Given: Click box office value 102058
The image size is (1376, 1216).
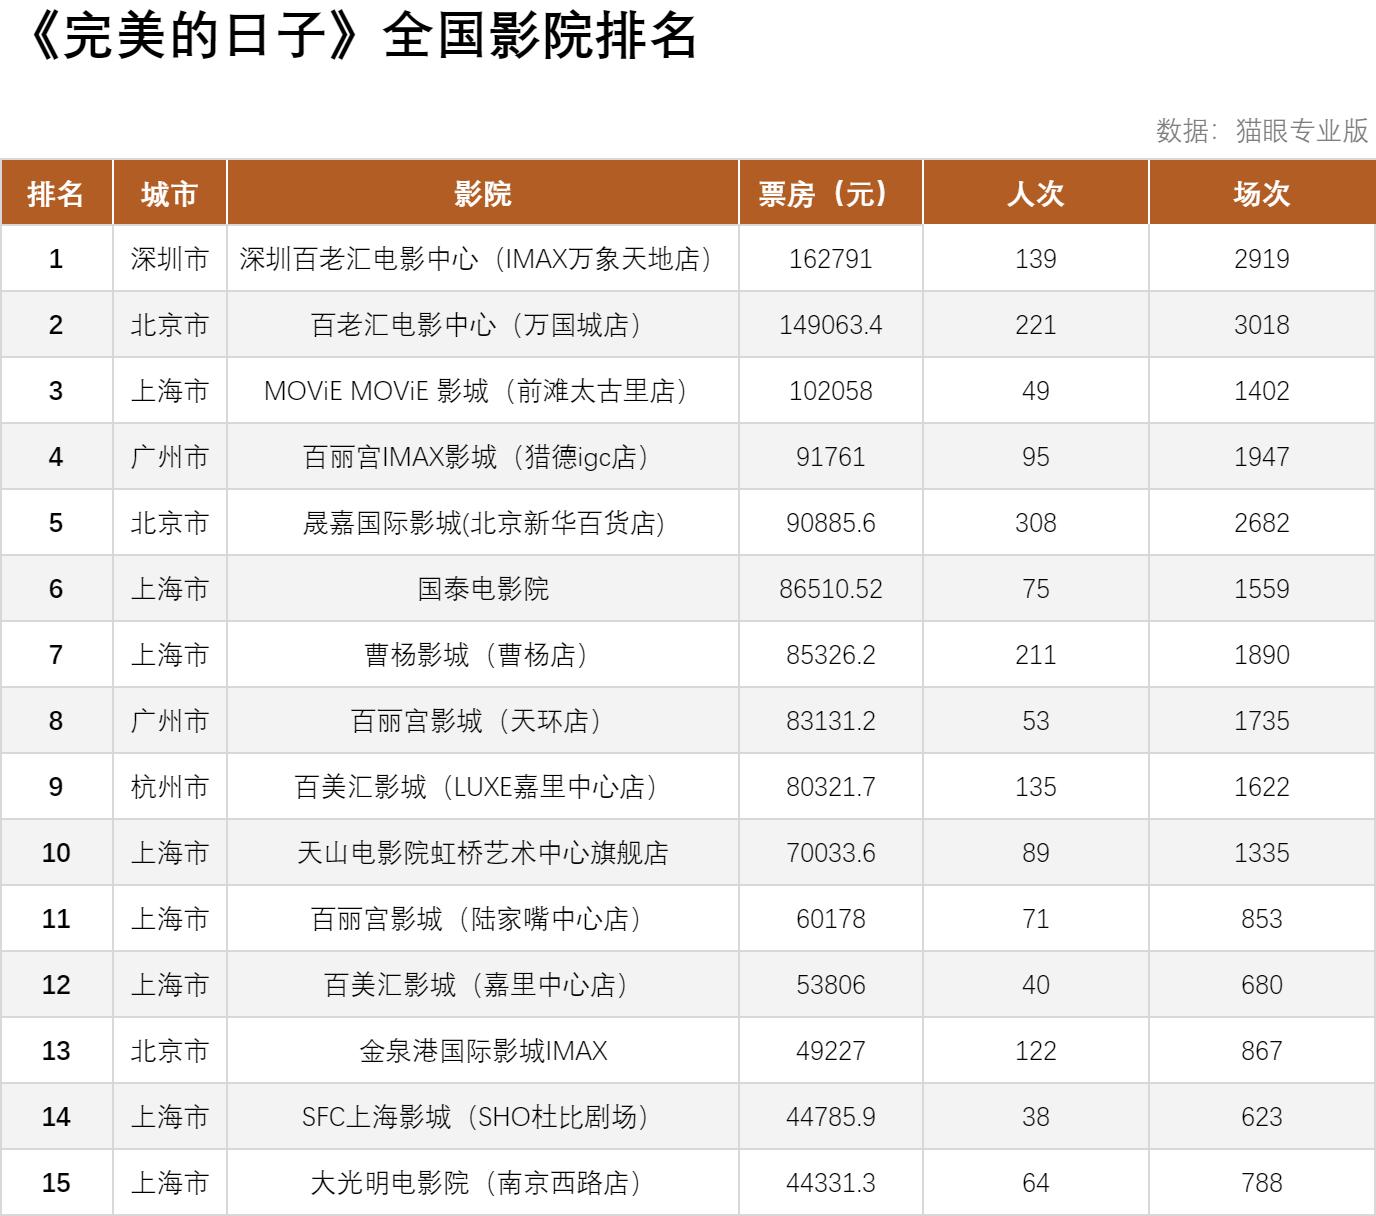Looking at the screenshot, I should point(831,391).
